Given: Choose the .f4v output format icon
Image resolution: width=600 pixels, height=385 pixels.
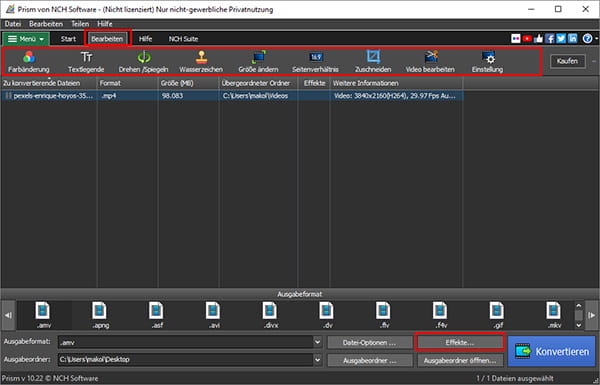Looking at the screenshot, I should (x=441, y=315).
